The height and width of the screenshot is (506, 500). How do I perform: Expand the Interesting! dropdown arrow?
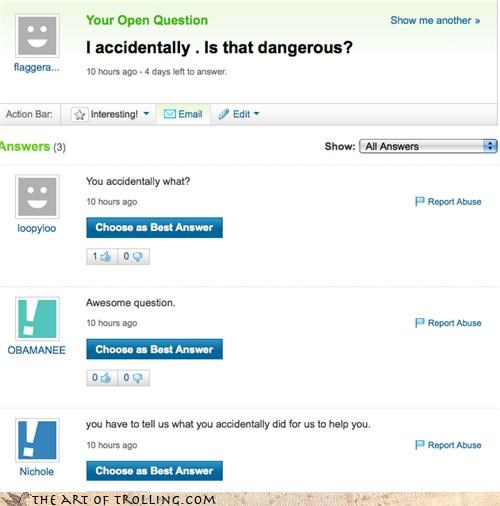146,114
